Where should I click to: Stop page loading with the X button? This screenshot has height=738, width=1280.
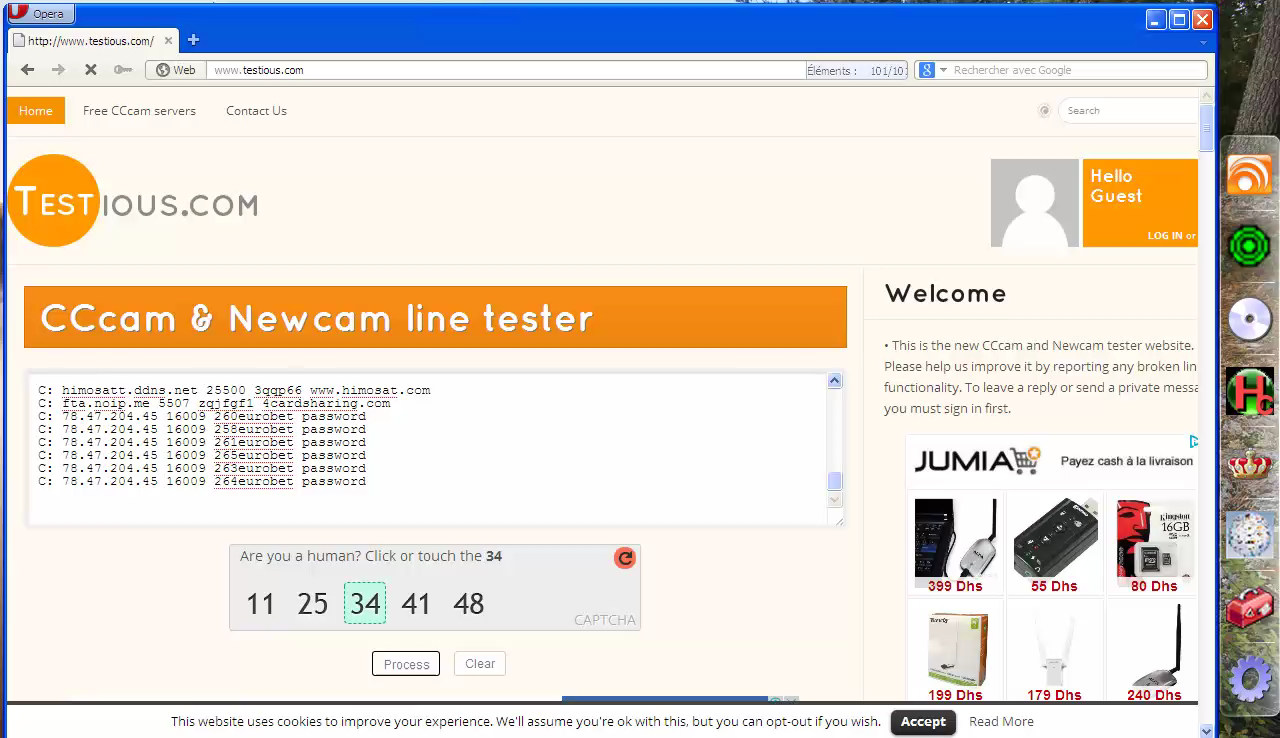pos(90,70)
